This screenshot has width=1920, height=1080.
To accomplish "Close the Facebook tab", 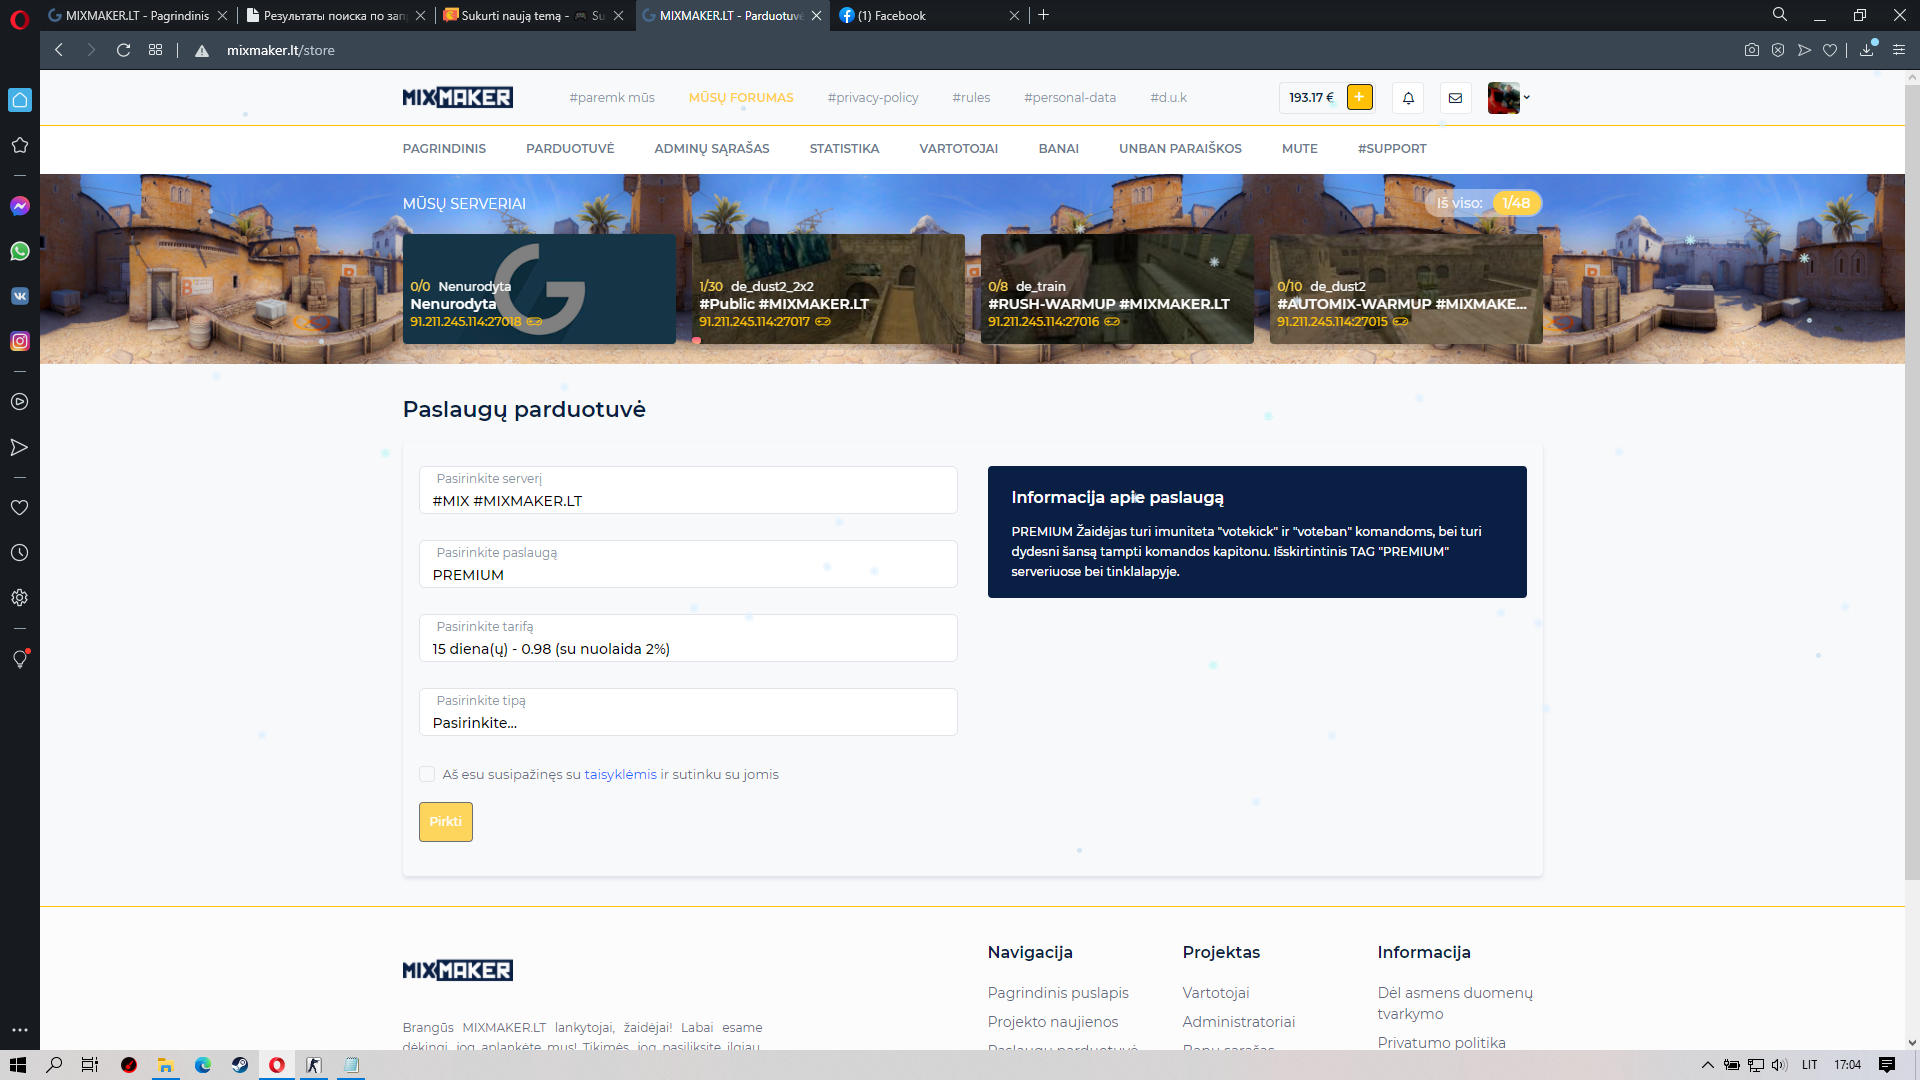I will click(1014, 15).
